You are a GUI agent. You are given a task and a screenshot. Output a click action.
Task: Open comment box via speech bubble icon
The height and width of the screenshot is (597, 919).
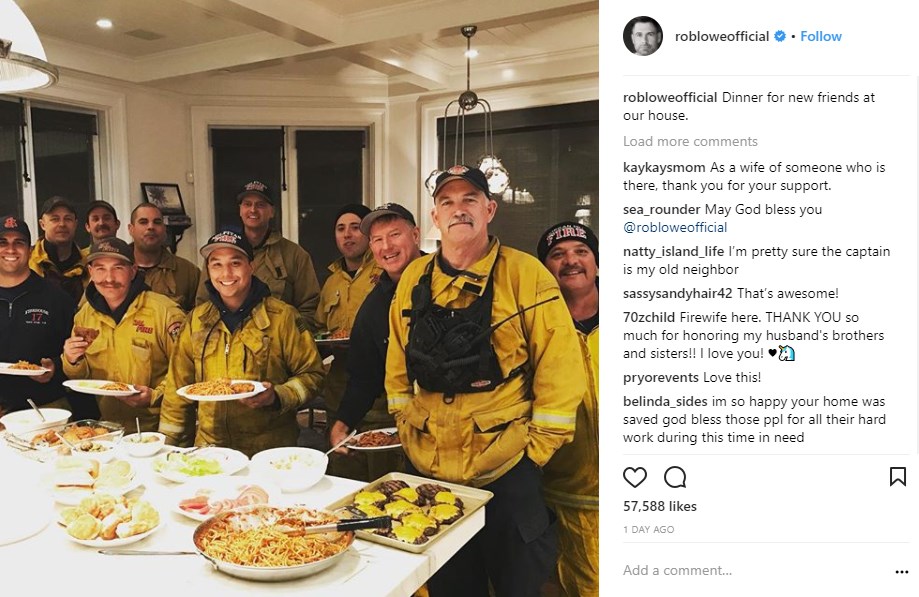[x=675, y=477]
